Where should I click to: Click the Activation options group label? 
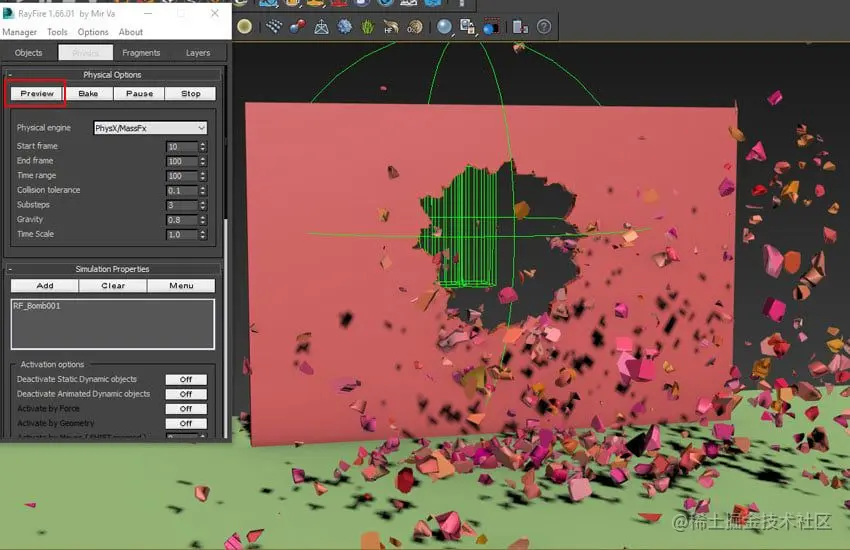[52, 364]
